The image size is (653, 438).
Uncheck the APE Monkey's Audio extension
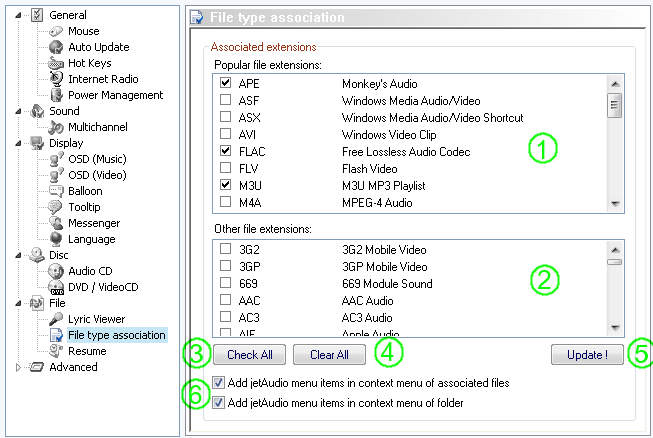(225, 83)
